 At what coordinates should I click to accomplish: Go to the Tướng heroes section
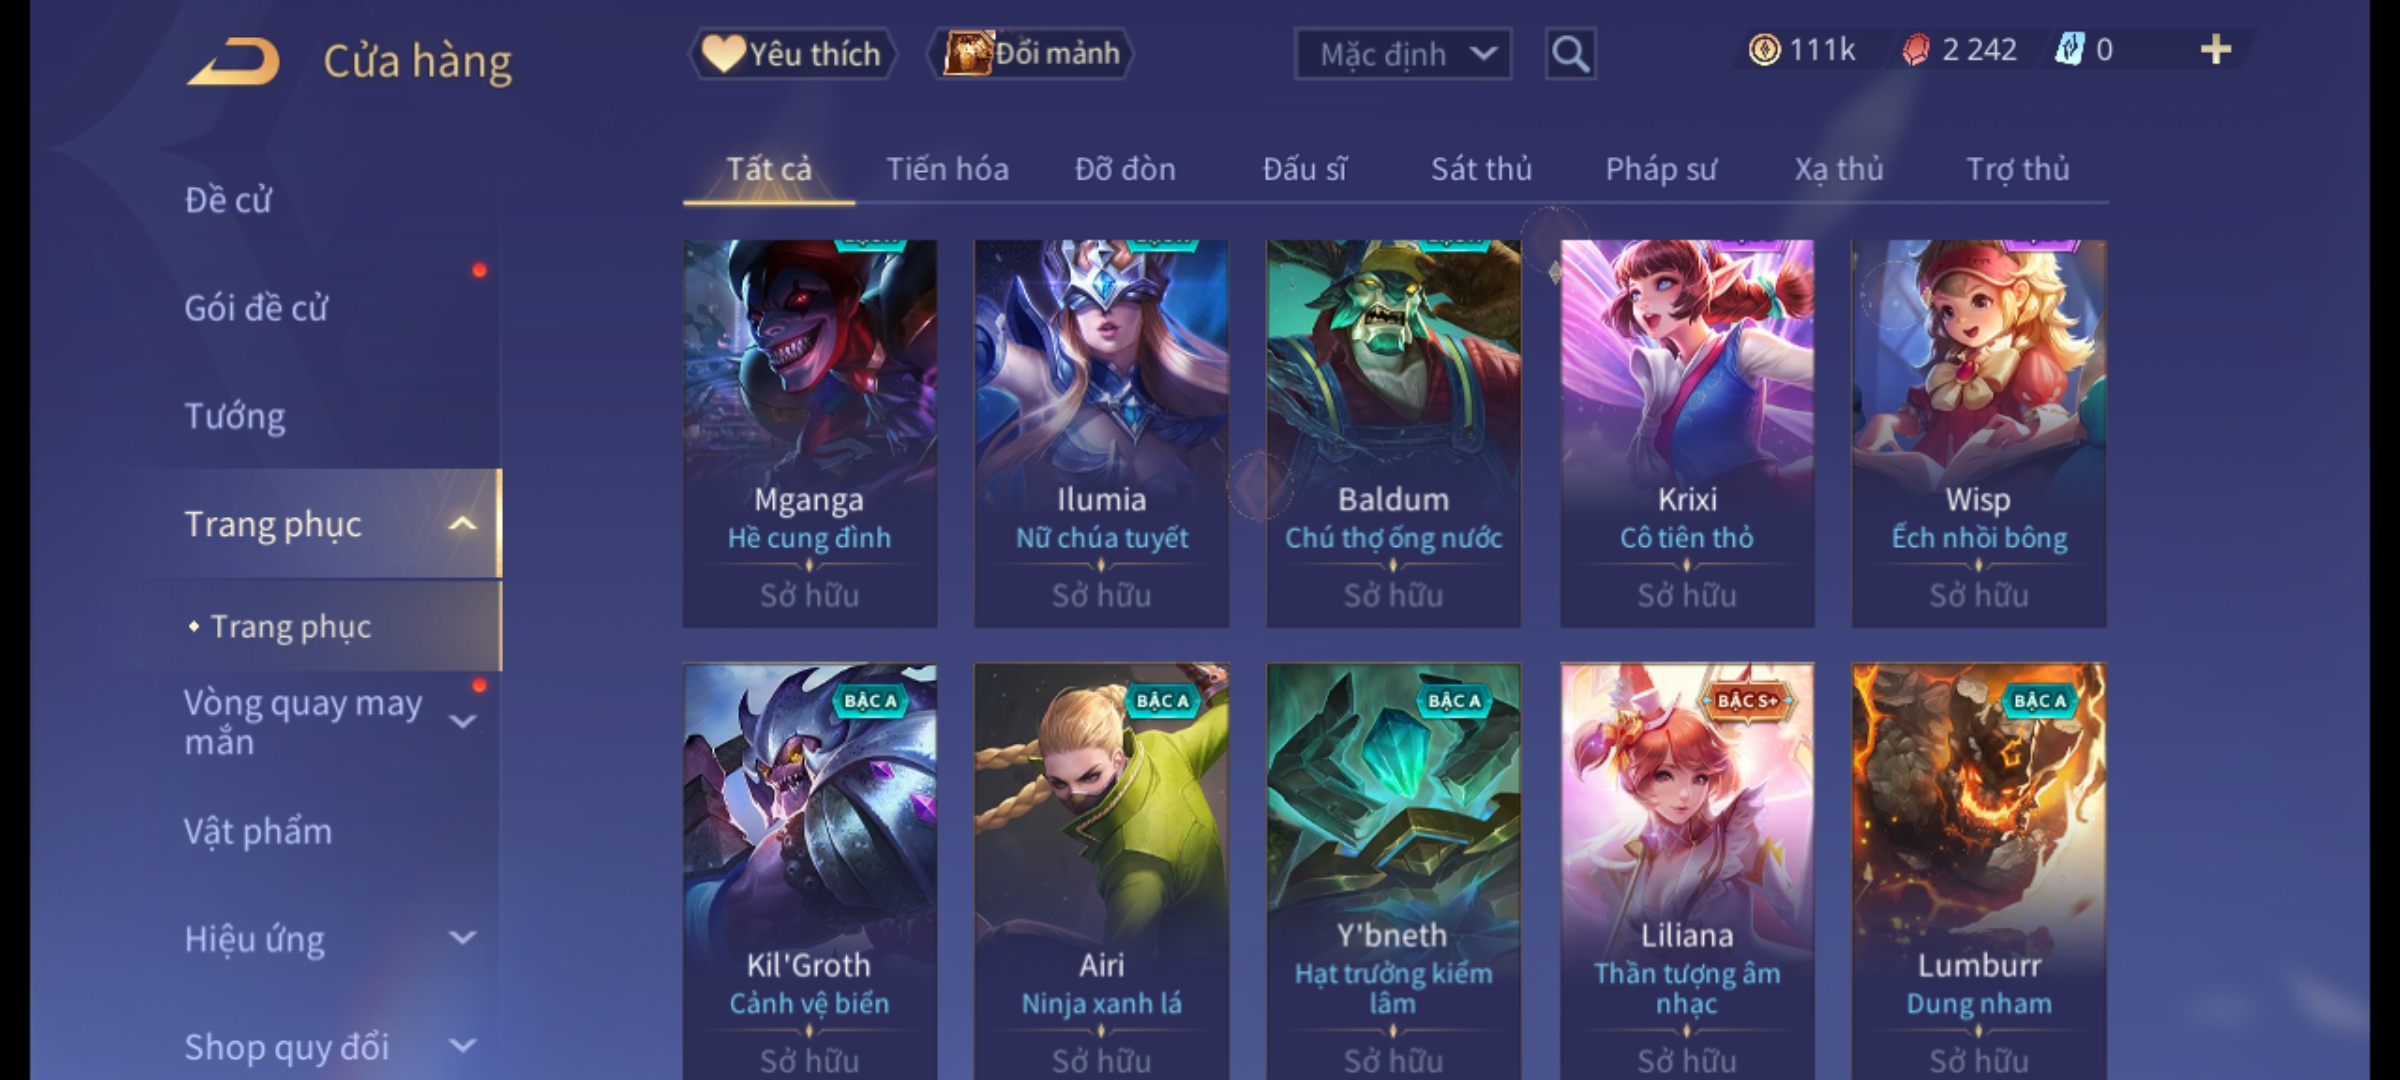[235, 416]
